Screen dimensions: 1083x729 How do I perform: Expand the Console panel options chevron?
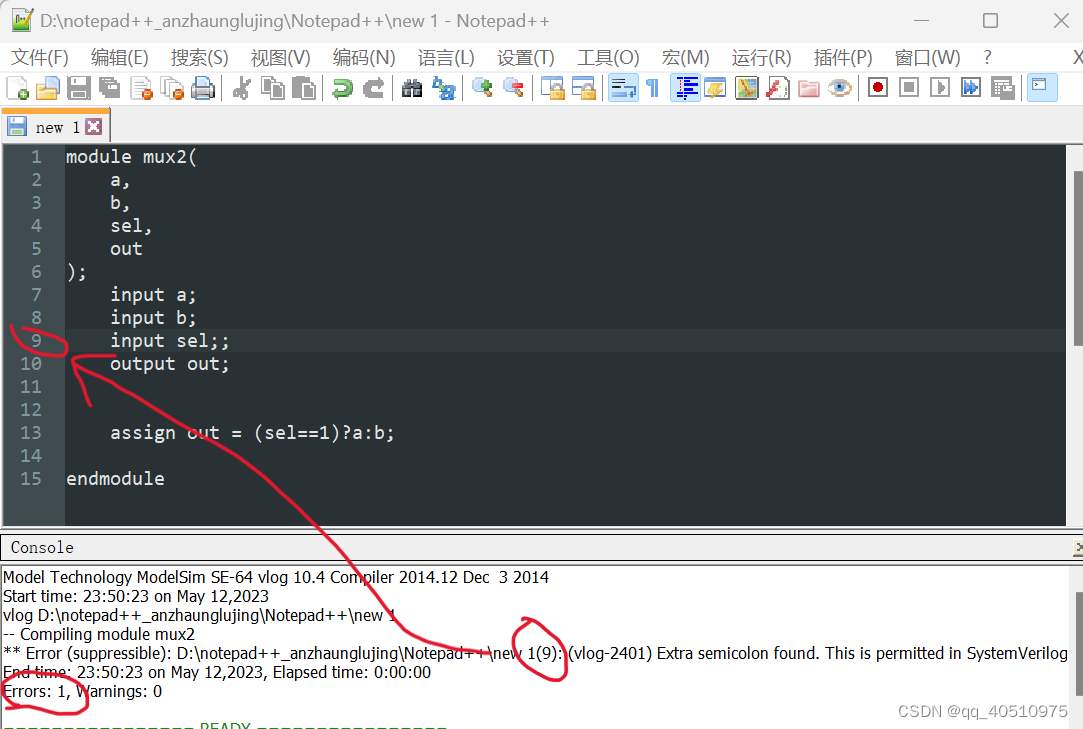tap(1075, 547)
